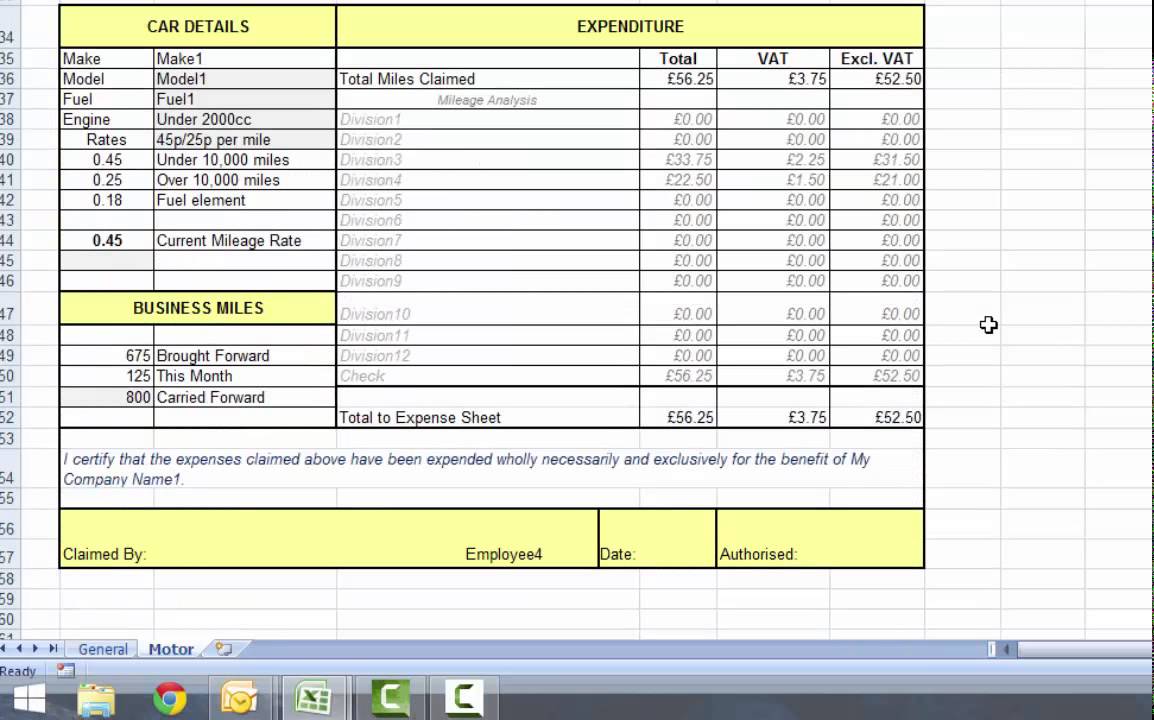The width and height of the screenshot is (1154, 720).
Task: Click the 125 This Month value
Action: click(107, 376)
